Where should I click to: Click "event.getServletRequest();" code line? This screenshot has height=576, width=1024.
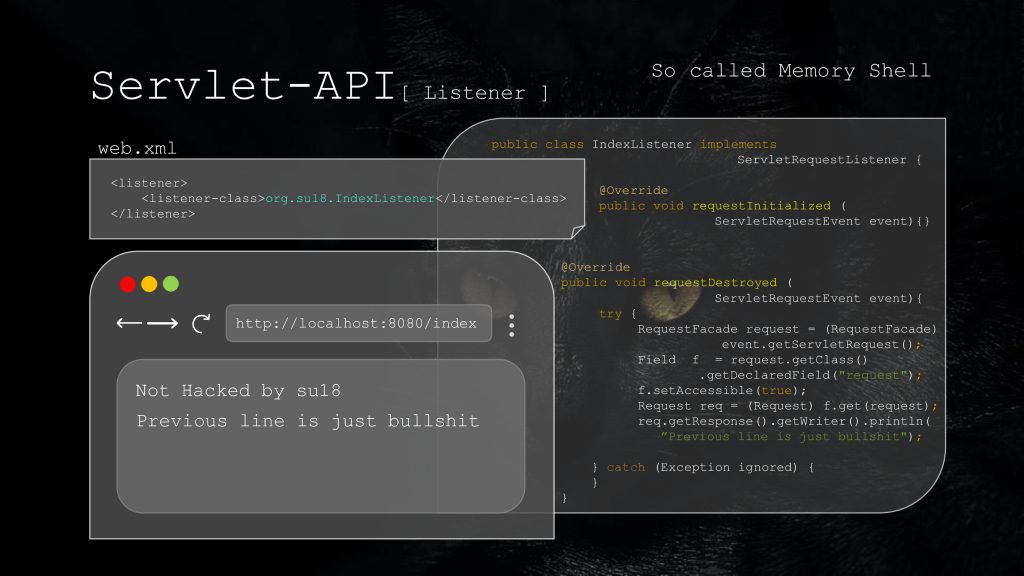click(821, 344)
